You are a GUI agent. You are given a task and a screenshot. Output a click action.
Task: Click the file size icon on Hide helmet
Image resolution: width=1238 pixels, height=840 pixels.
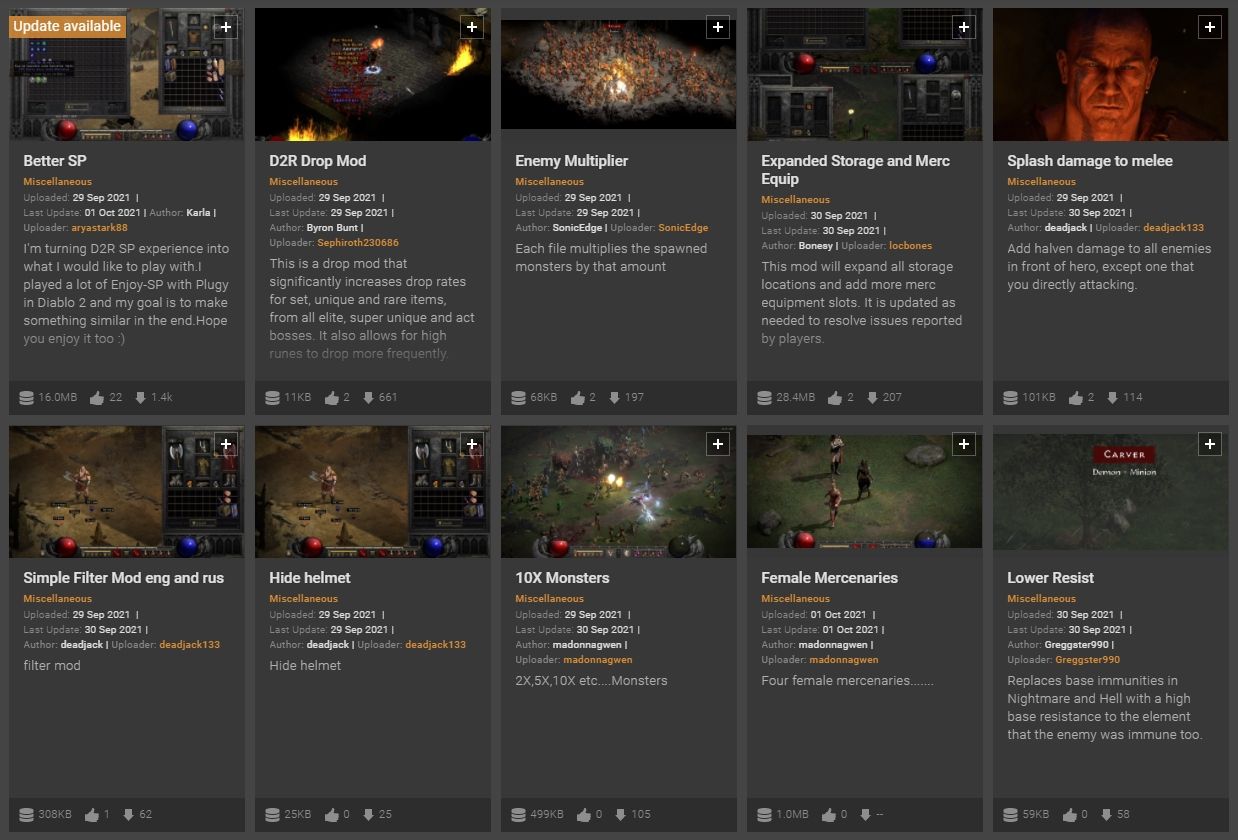pos(272,814)
